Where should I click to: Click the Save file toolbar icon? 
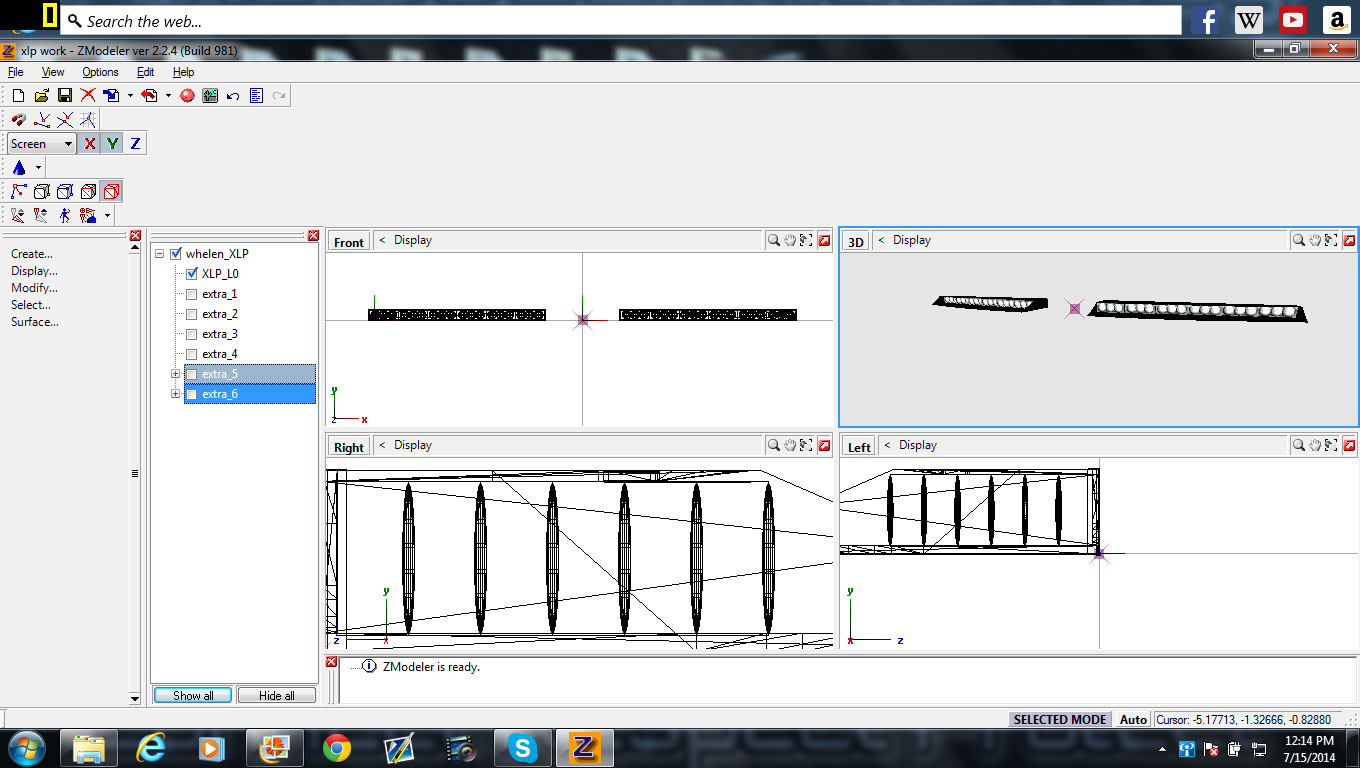(x=65, y=96)
